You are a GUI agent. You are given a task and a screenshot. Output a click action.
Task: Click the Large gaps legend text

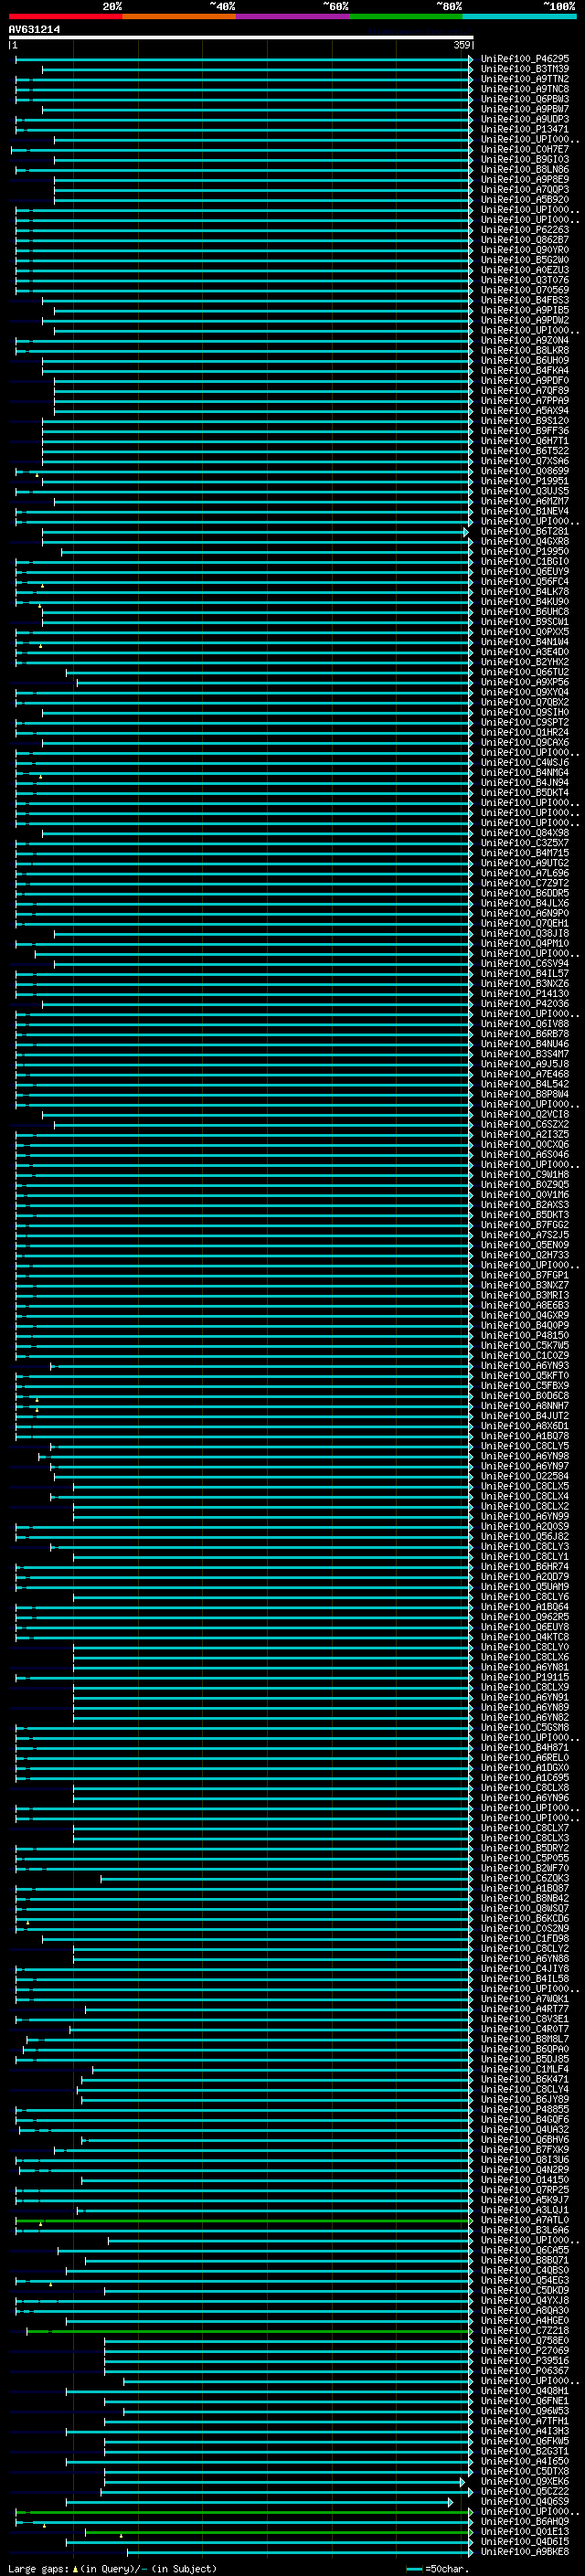[112, 2568]
